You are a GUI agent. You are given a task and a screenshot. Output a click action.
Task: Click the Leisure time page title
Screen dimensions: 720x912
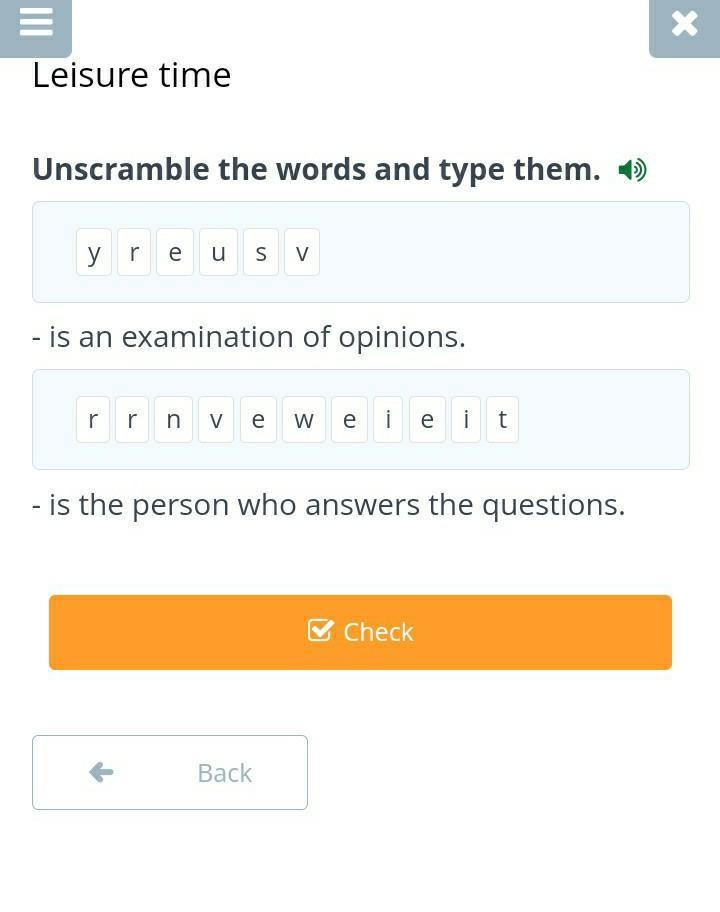pyautogui.click(x=132, y=75)
